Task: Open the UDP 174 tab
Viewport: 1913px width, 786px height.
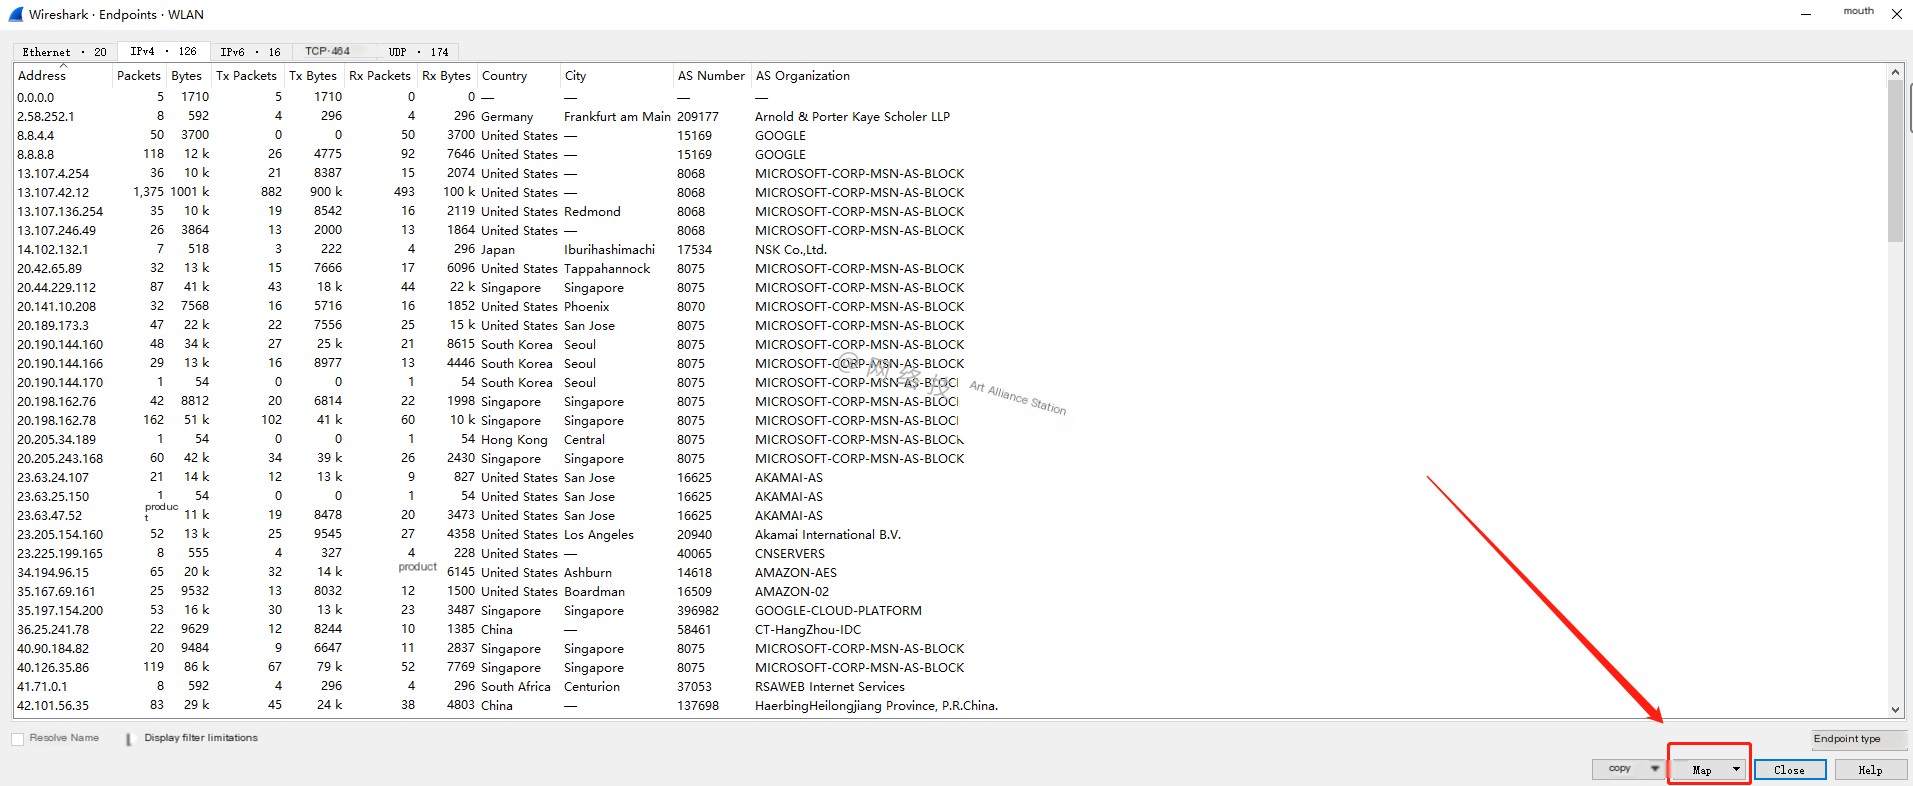Action: pyautogui.click(x=418, y=52)
